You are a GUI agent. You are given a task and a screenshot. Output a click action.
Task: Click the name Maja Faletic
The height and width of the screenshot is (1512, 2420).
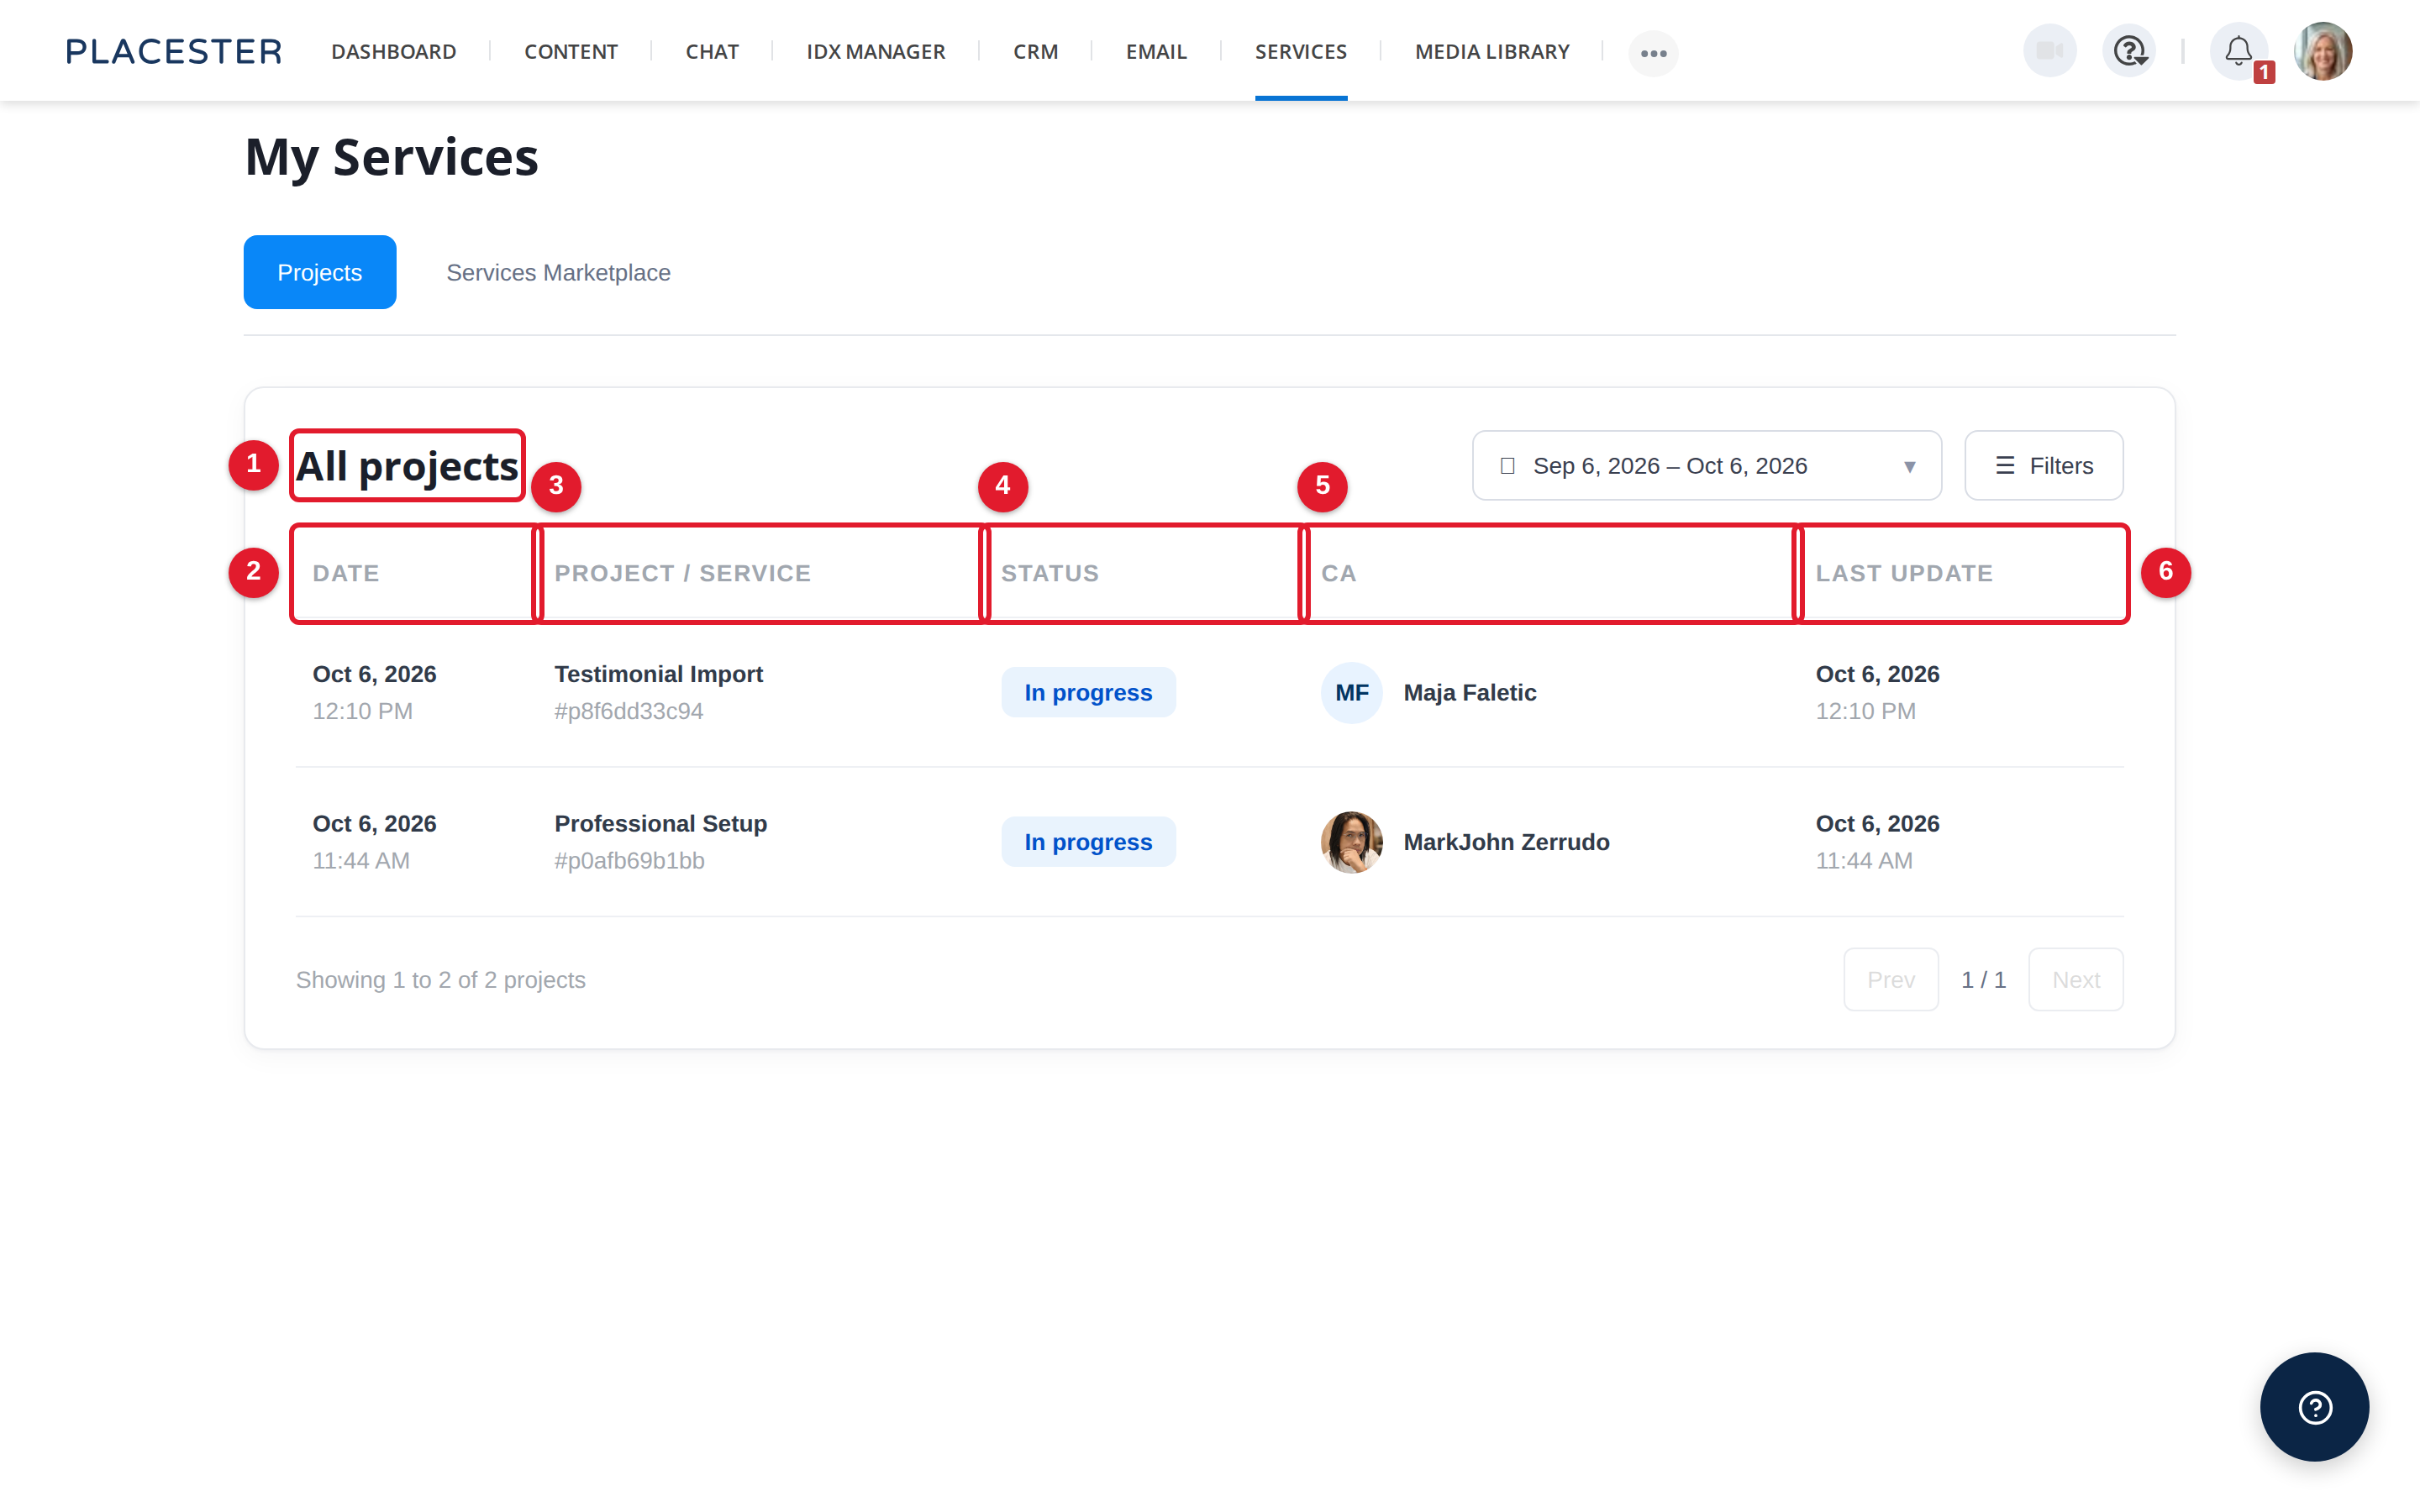(1470, 692)
